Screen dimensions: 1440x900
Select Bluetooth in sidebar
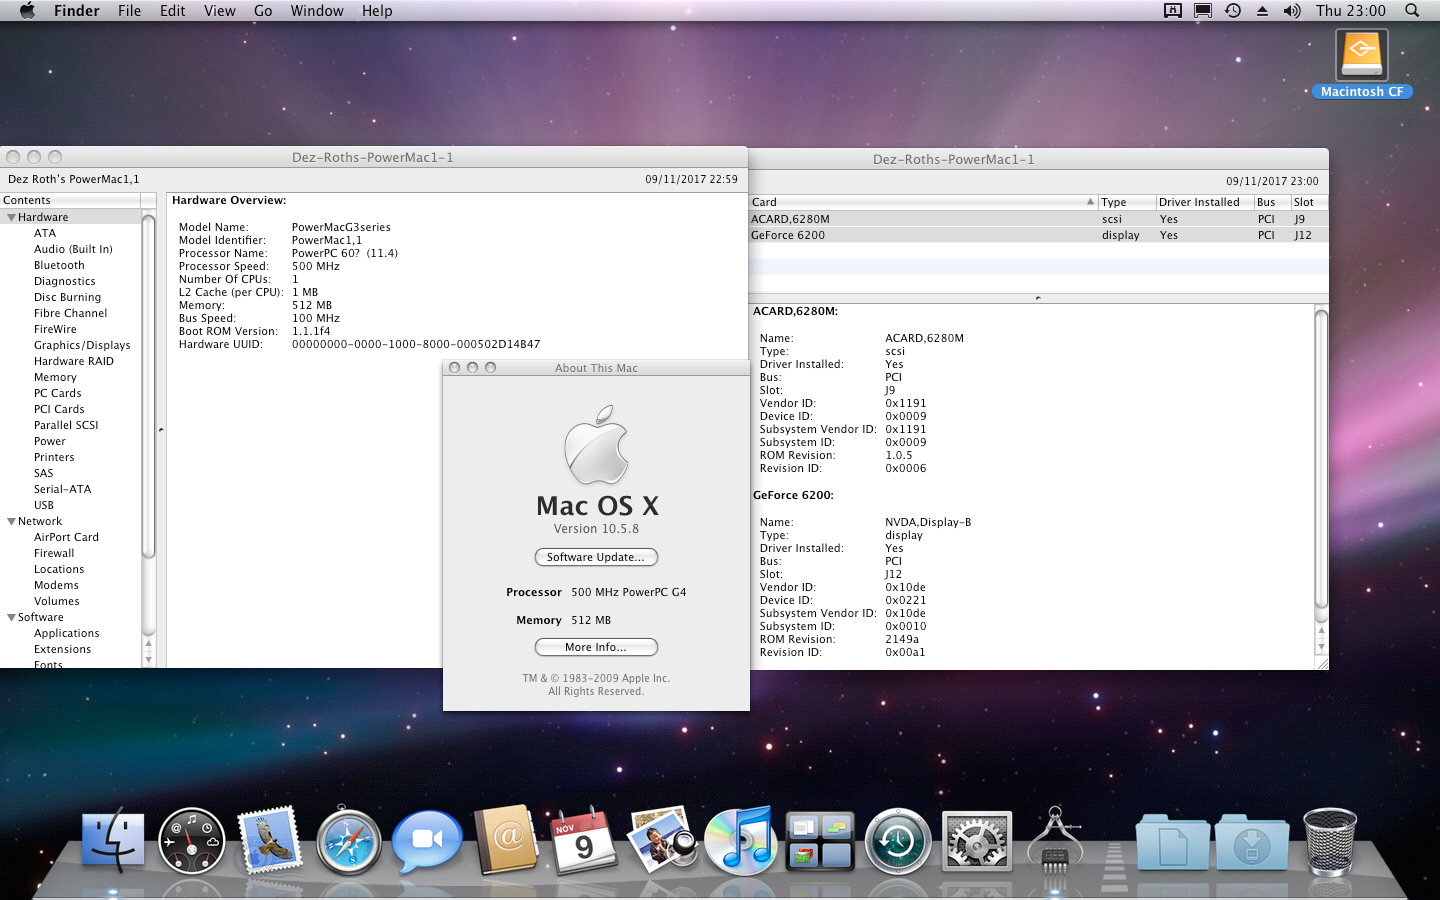pos(59,265)
